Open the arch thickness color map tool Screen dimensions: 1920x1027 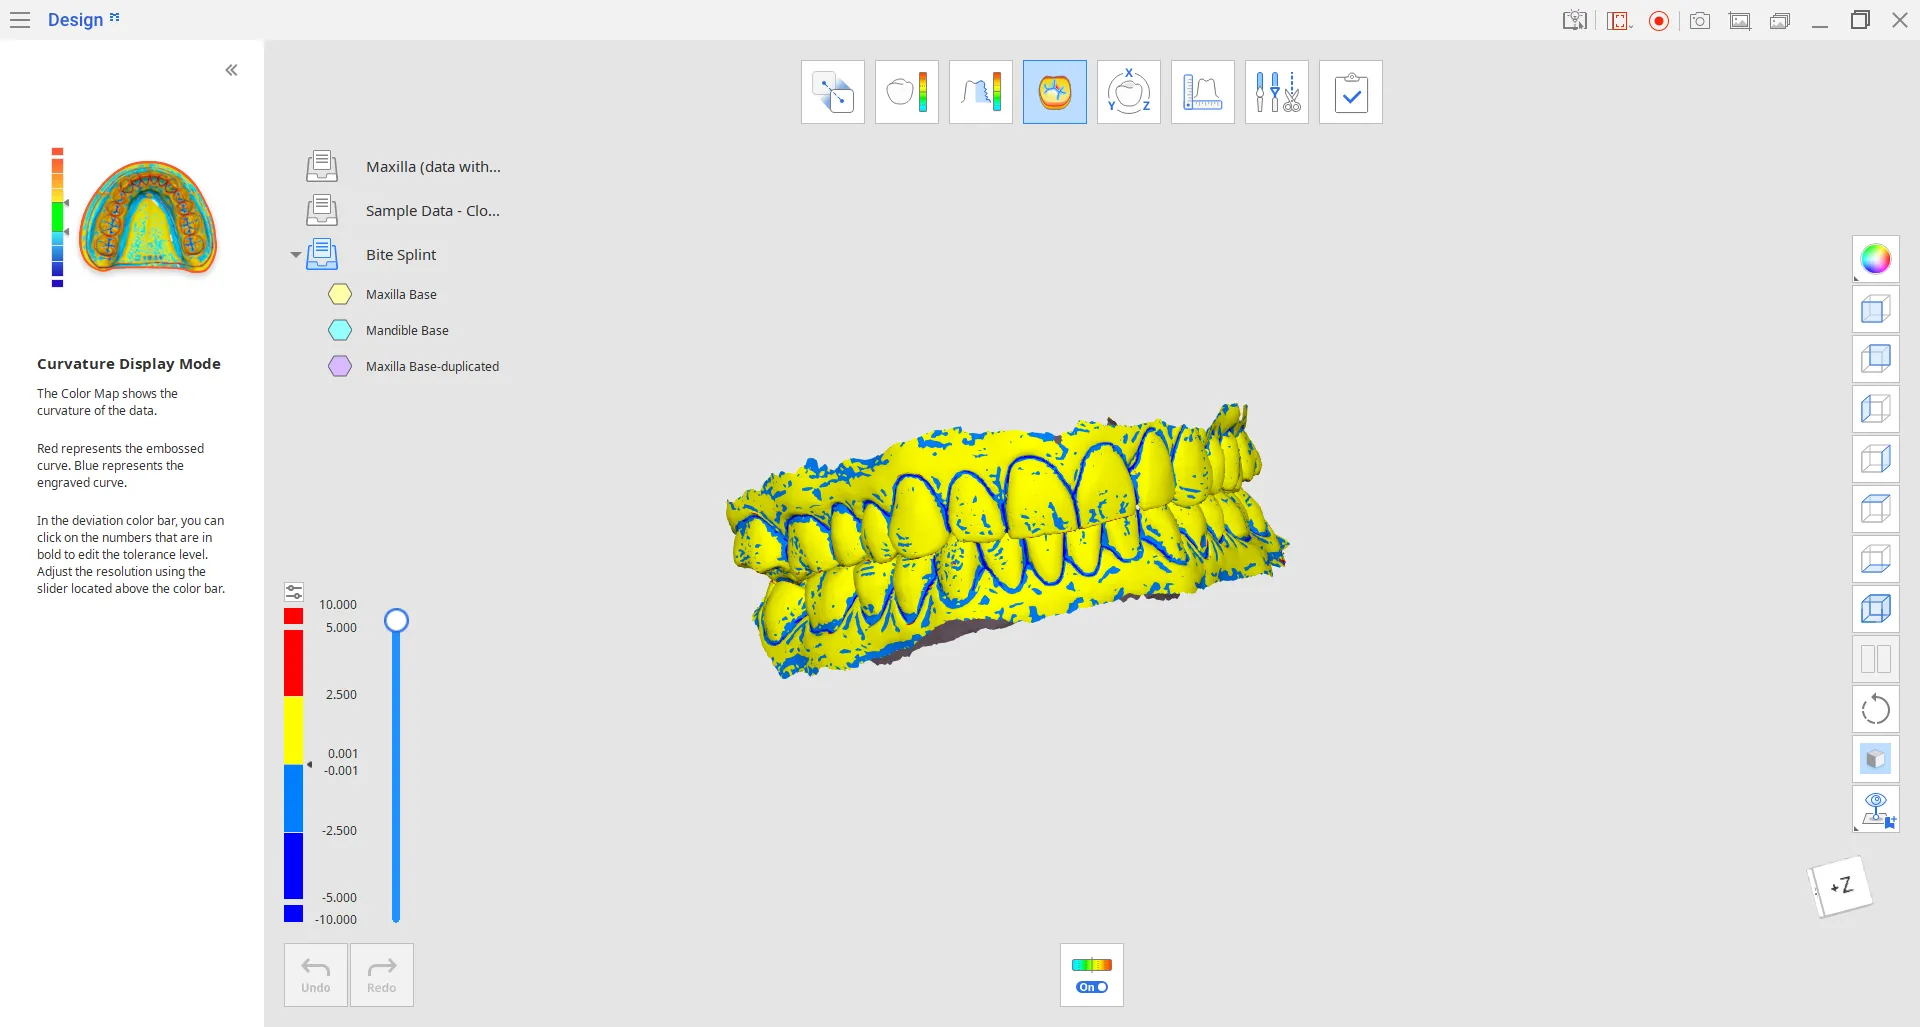981,92
